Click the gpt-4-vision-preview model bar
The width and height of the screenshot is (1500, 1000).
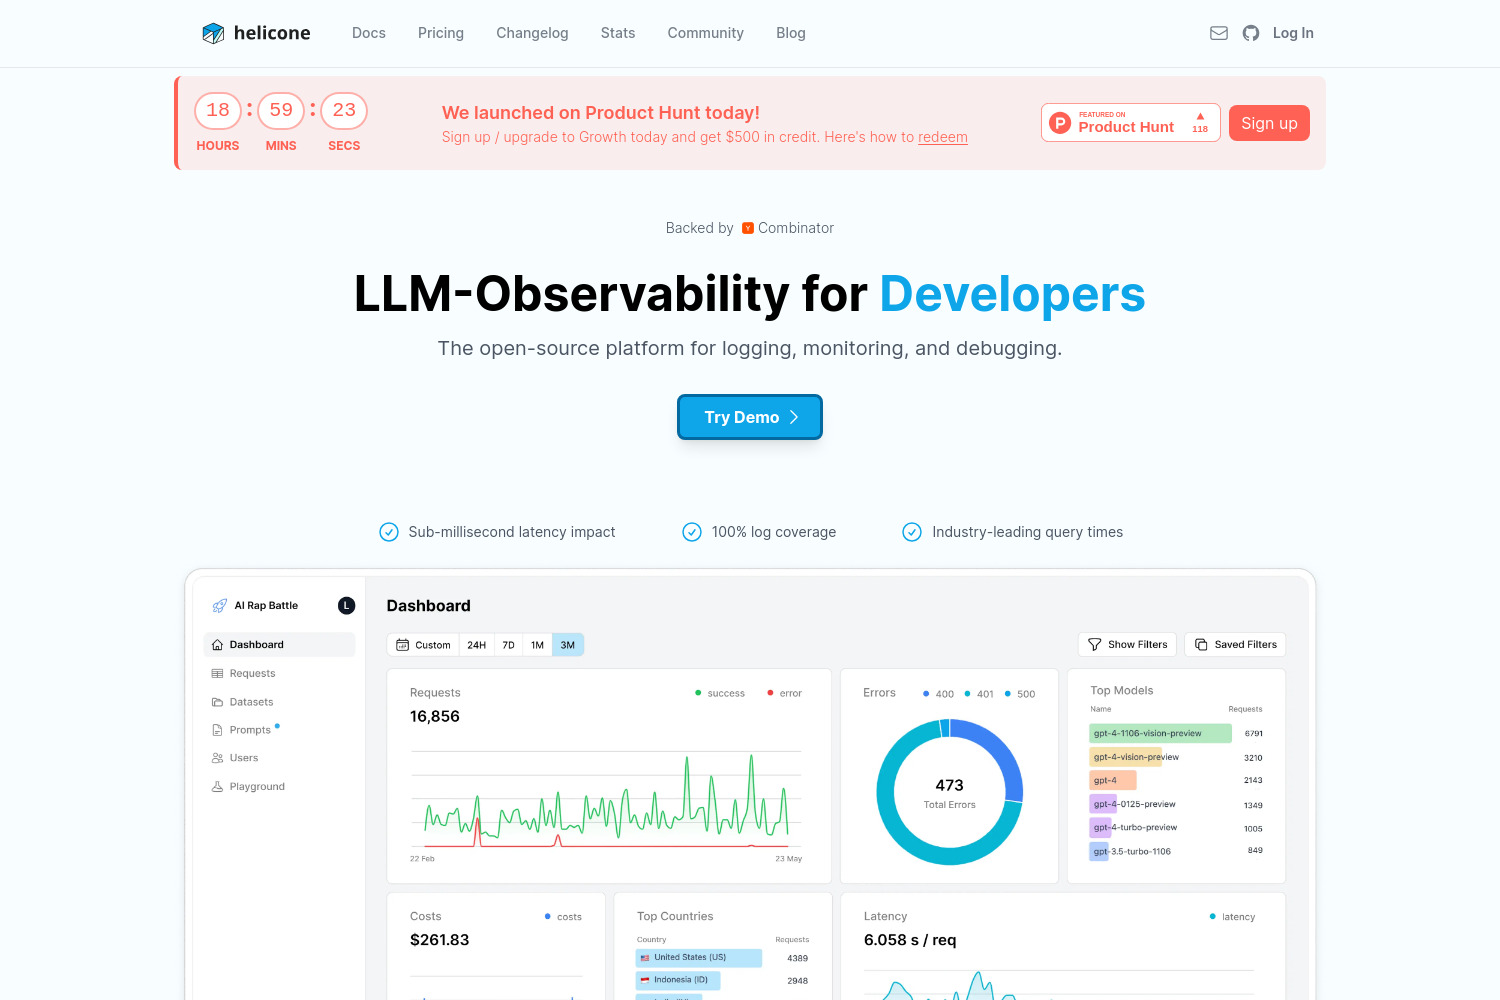(1126, 757)
